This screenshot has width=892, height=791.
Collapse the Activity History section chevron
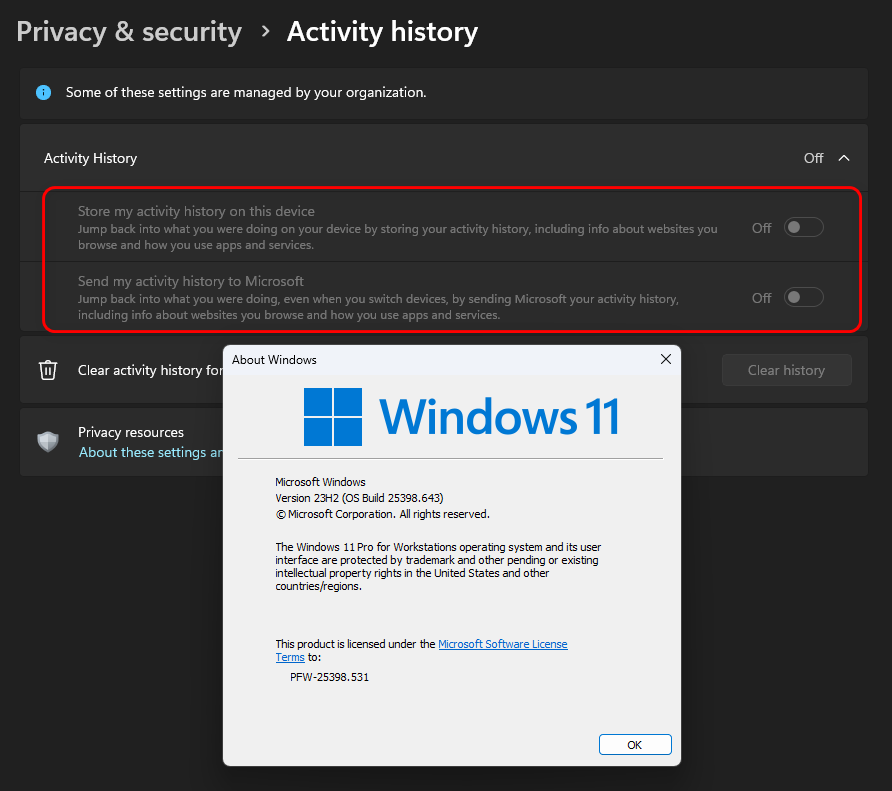pos(844,158)
